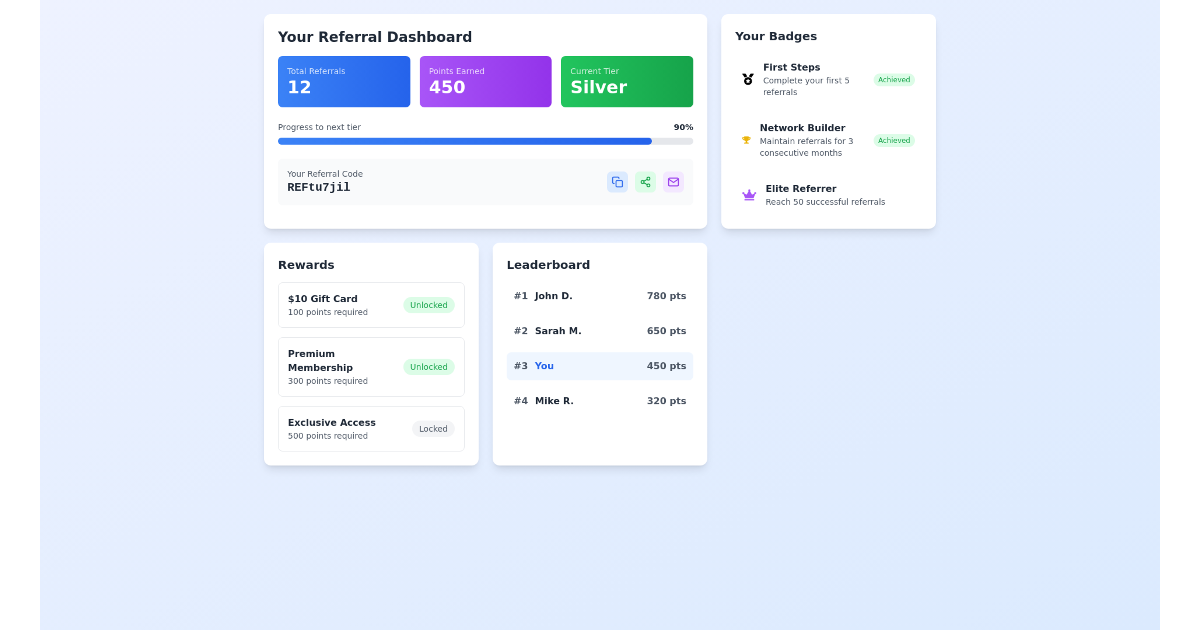Screen dimensions: 1200x630
Task: Click John D. on the leaderboard
Action: 554,295
